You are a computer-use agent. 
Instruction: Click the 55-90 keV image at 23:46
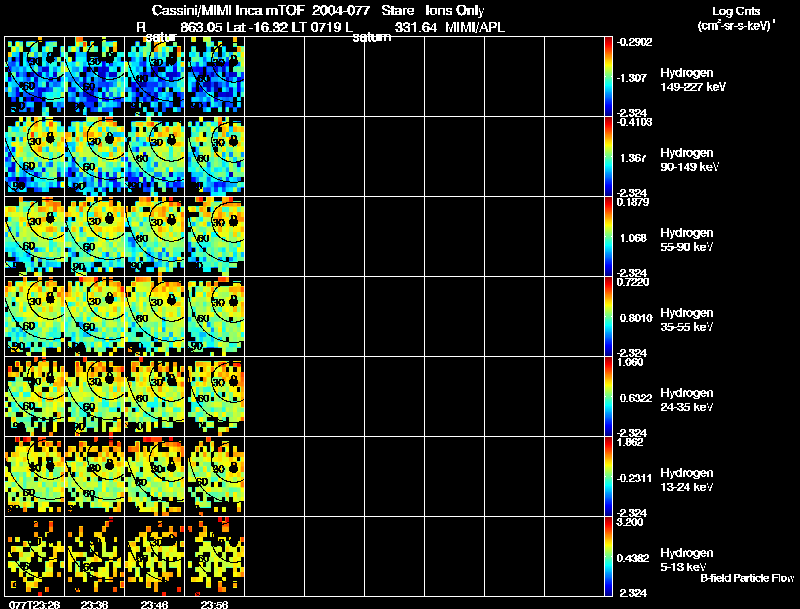click(155, 237)
